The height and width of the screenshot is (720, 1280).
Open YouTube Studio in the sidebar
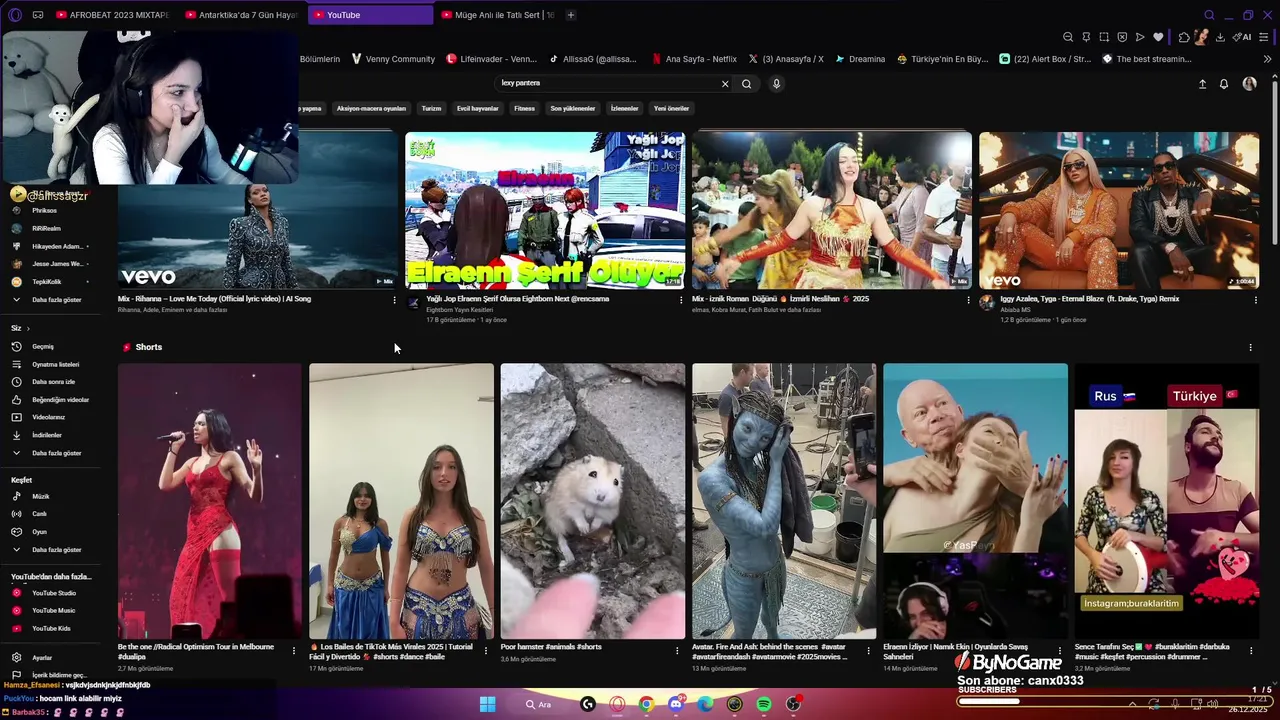point(53,593)
